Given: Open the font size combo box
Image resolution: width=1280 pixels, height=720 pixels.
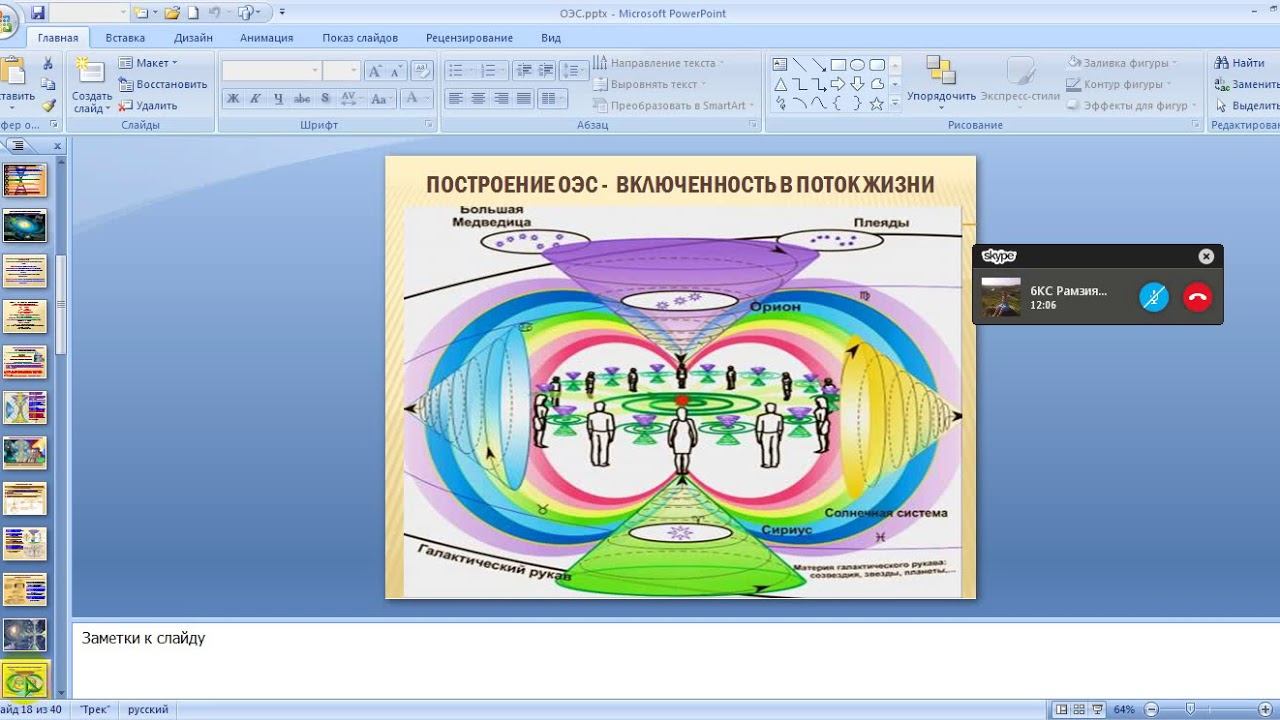Looking at the screenshot, I should (341, 70).
